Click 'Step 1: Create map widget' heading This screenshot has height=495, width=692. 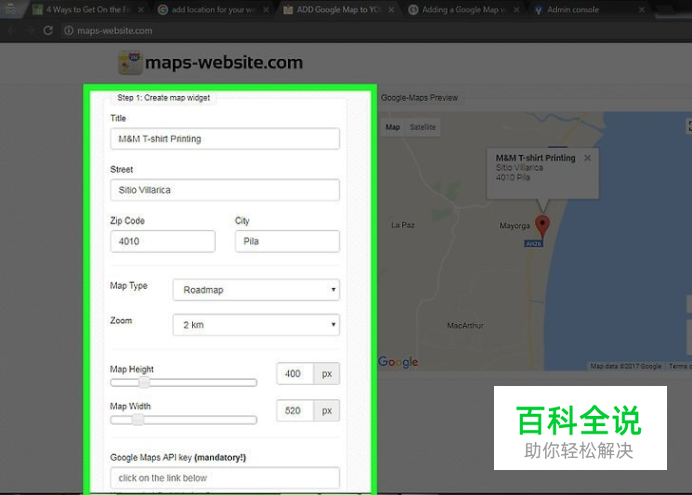(x=164, y=98)
